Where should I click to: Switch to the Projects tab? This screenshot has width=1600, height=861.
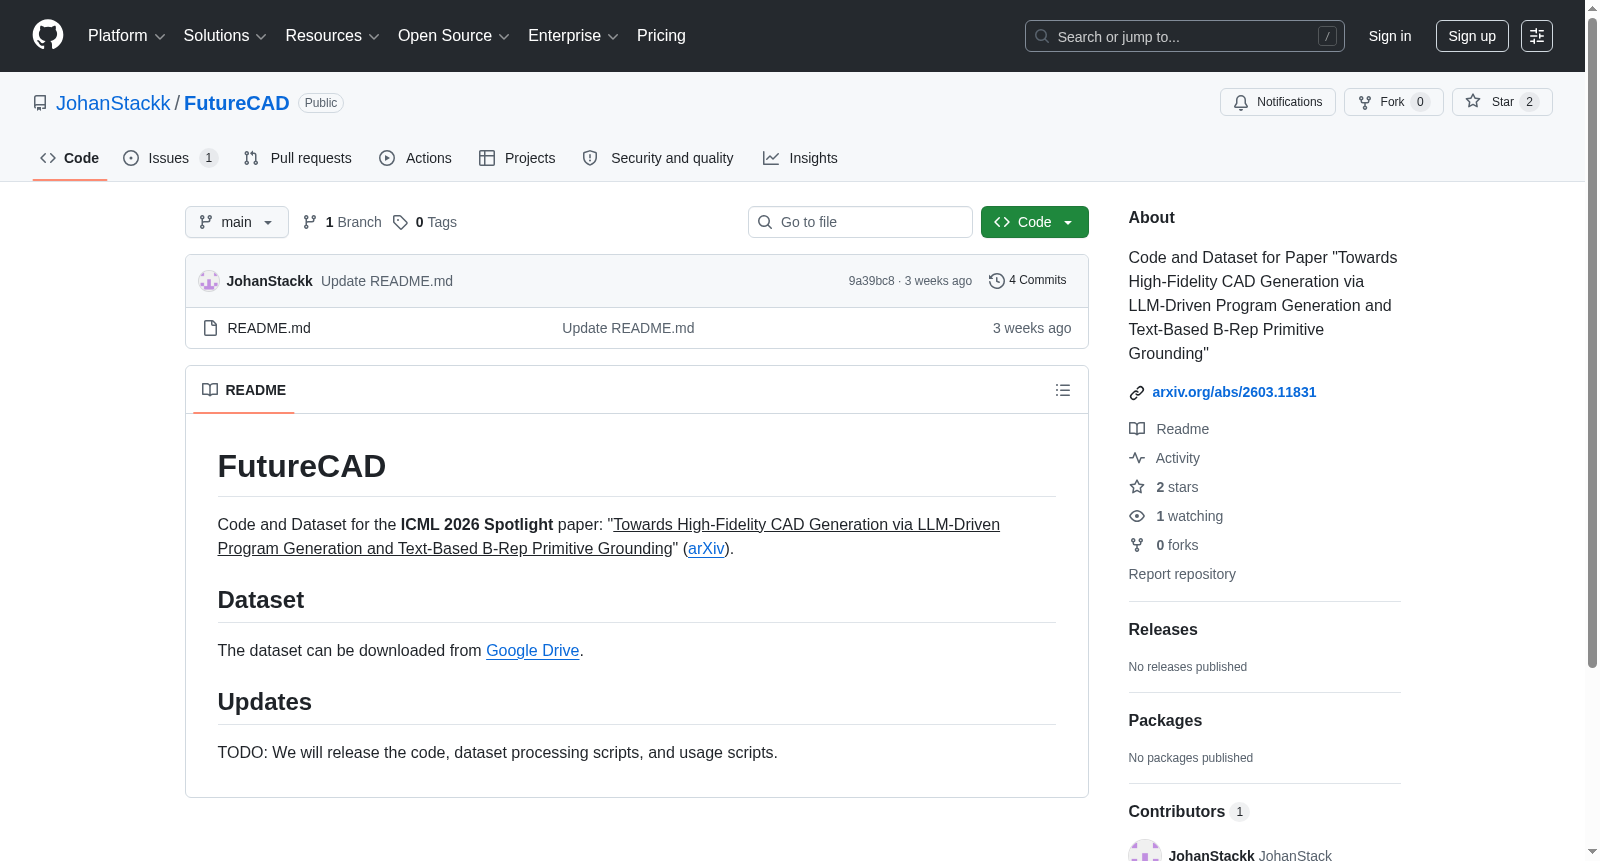click(x=517, y=158)
